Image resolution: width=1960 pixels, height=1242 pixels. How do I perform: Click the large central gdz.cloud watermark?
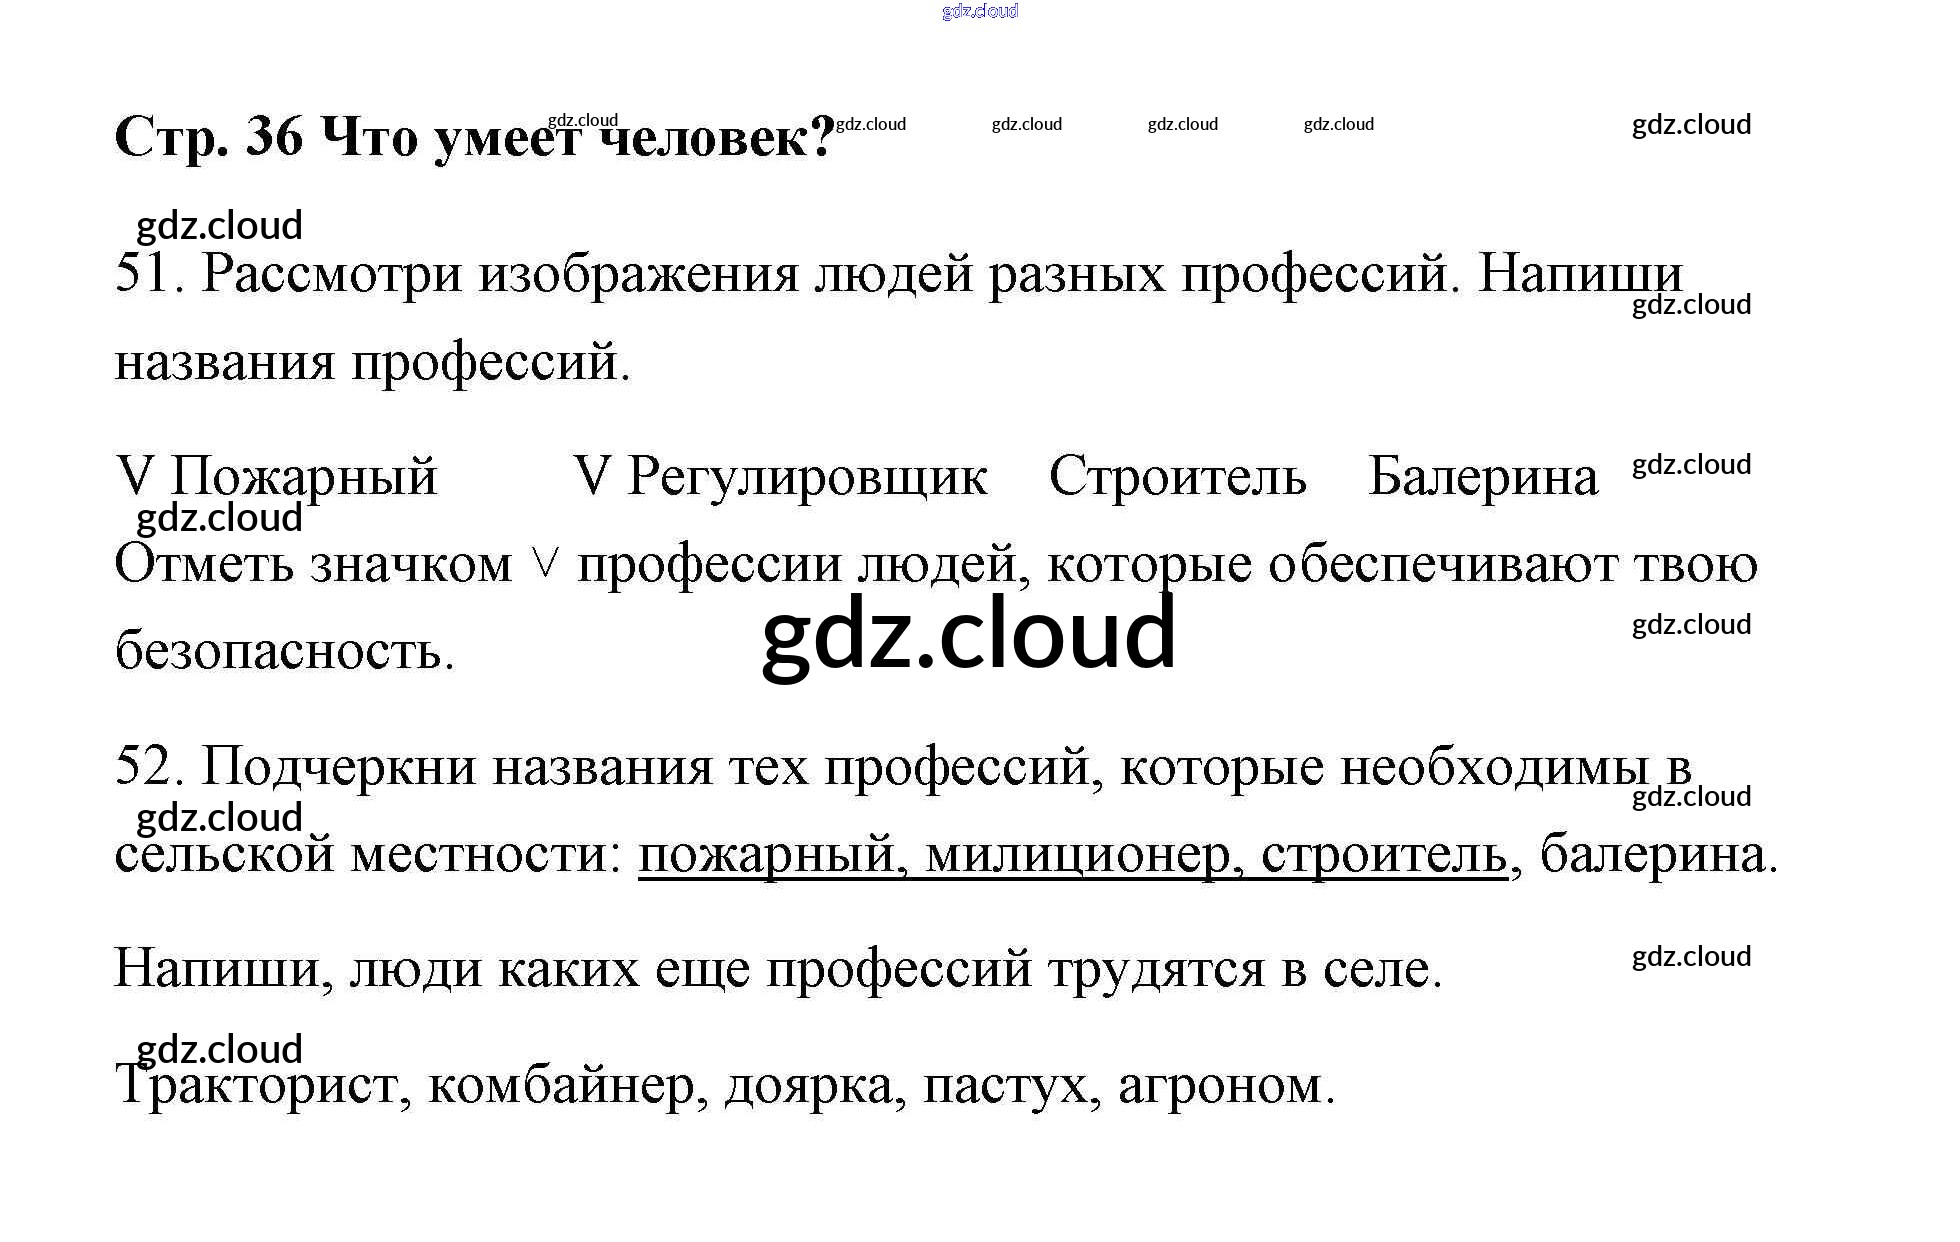click(x=968, y=634)
